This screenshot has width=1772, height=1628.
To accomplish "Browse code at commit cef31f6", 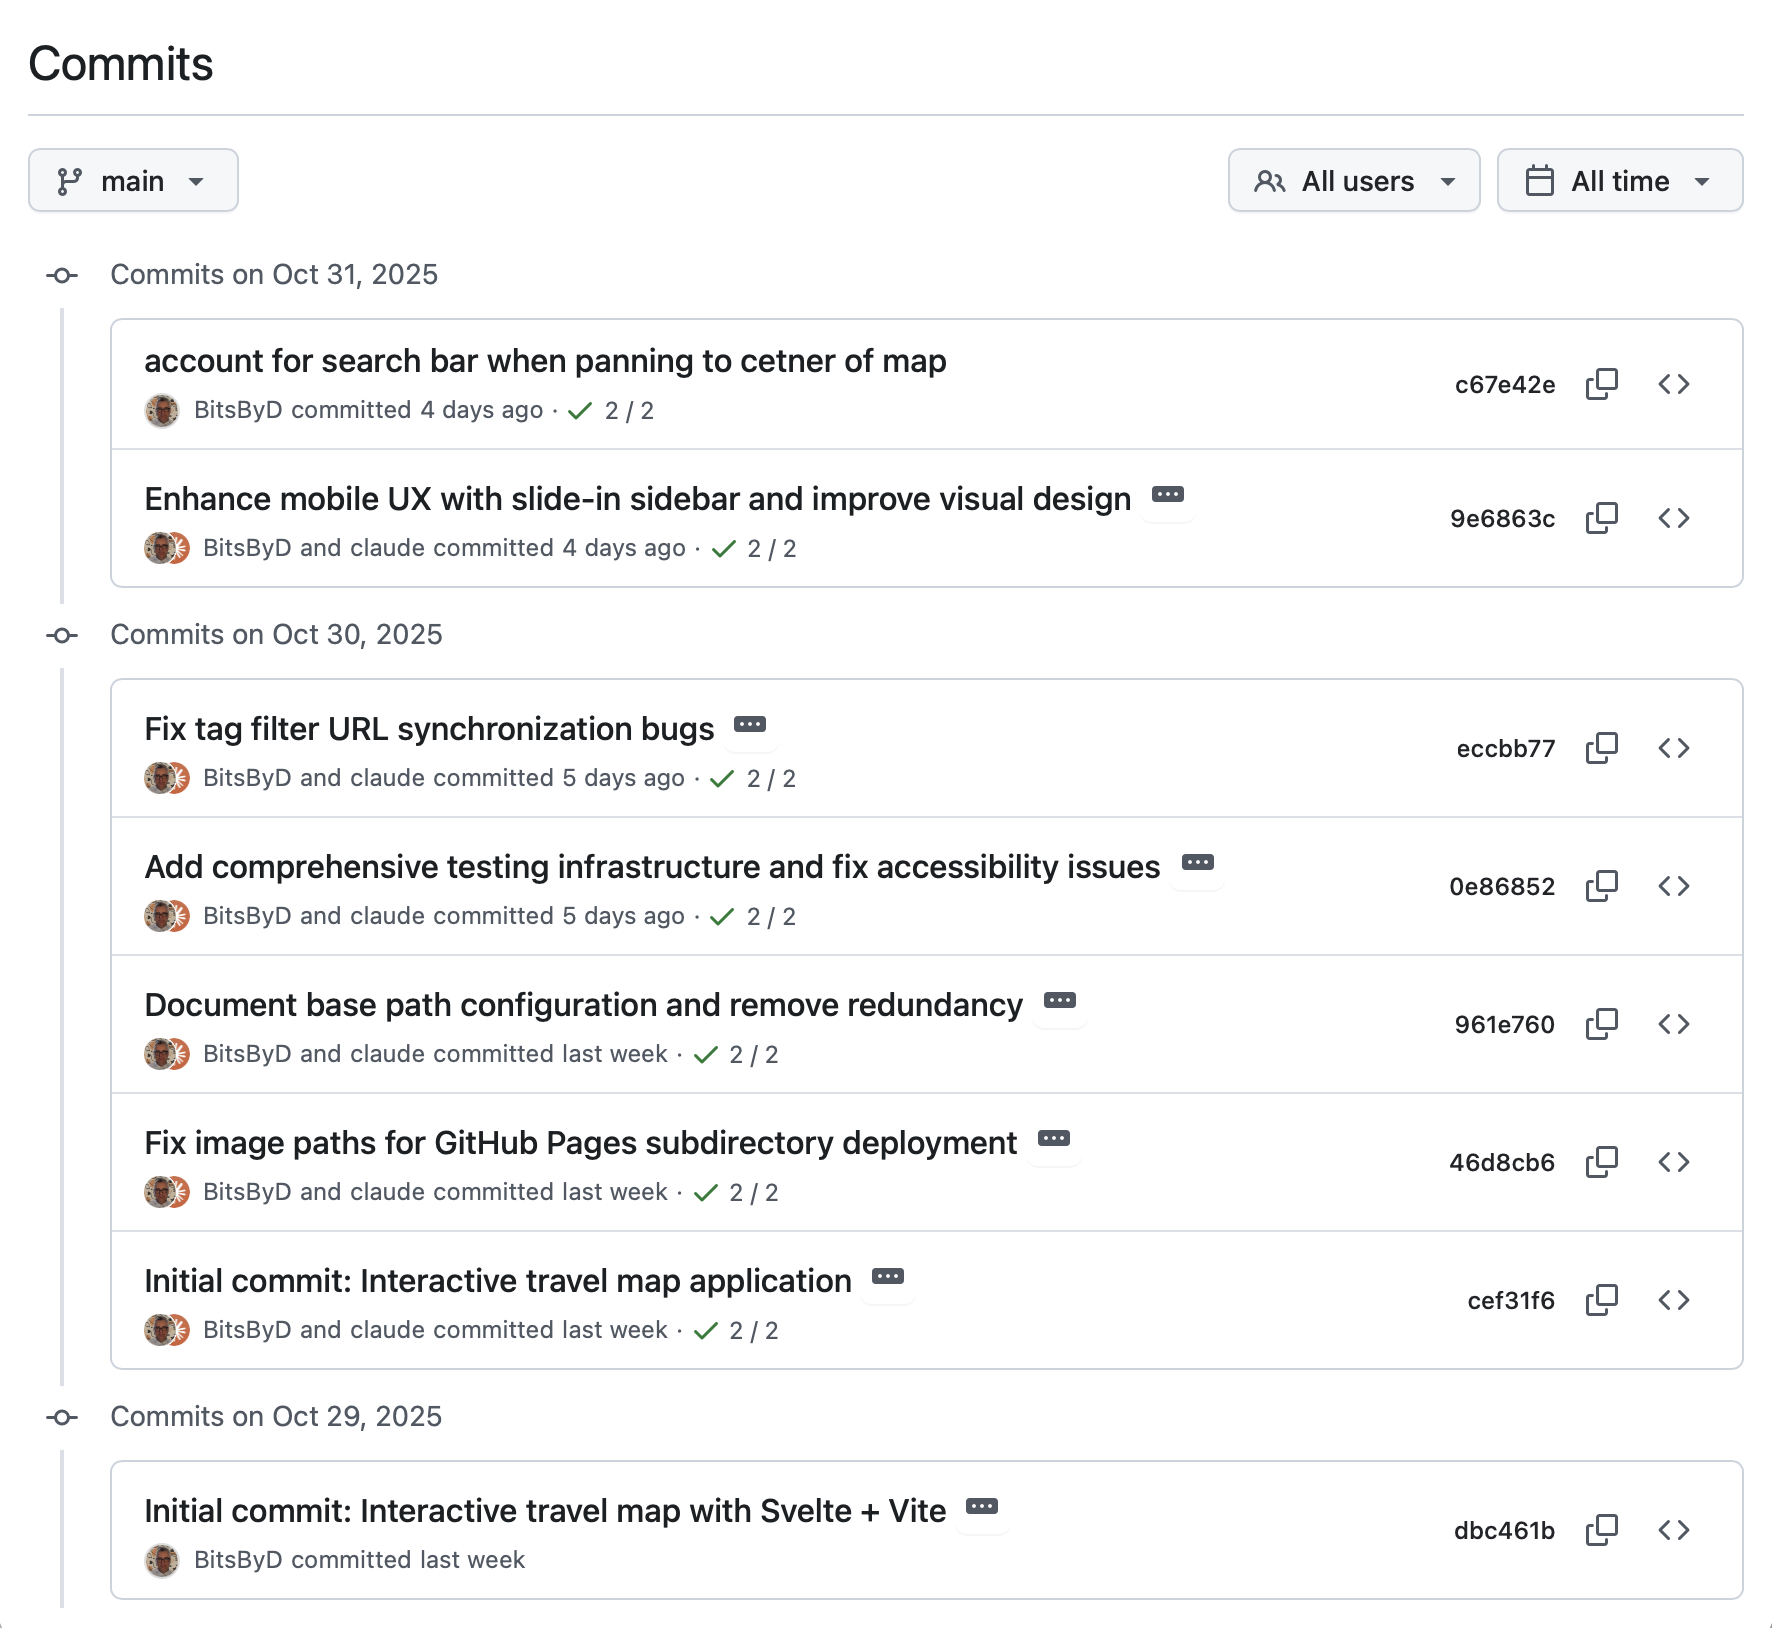I will tap(1674, 1300).
